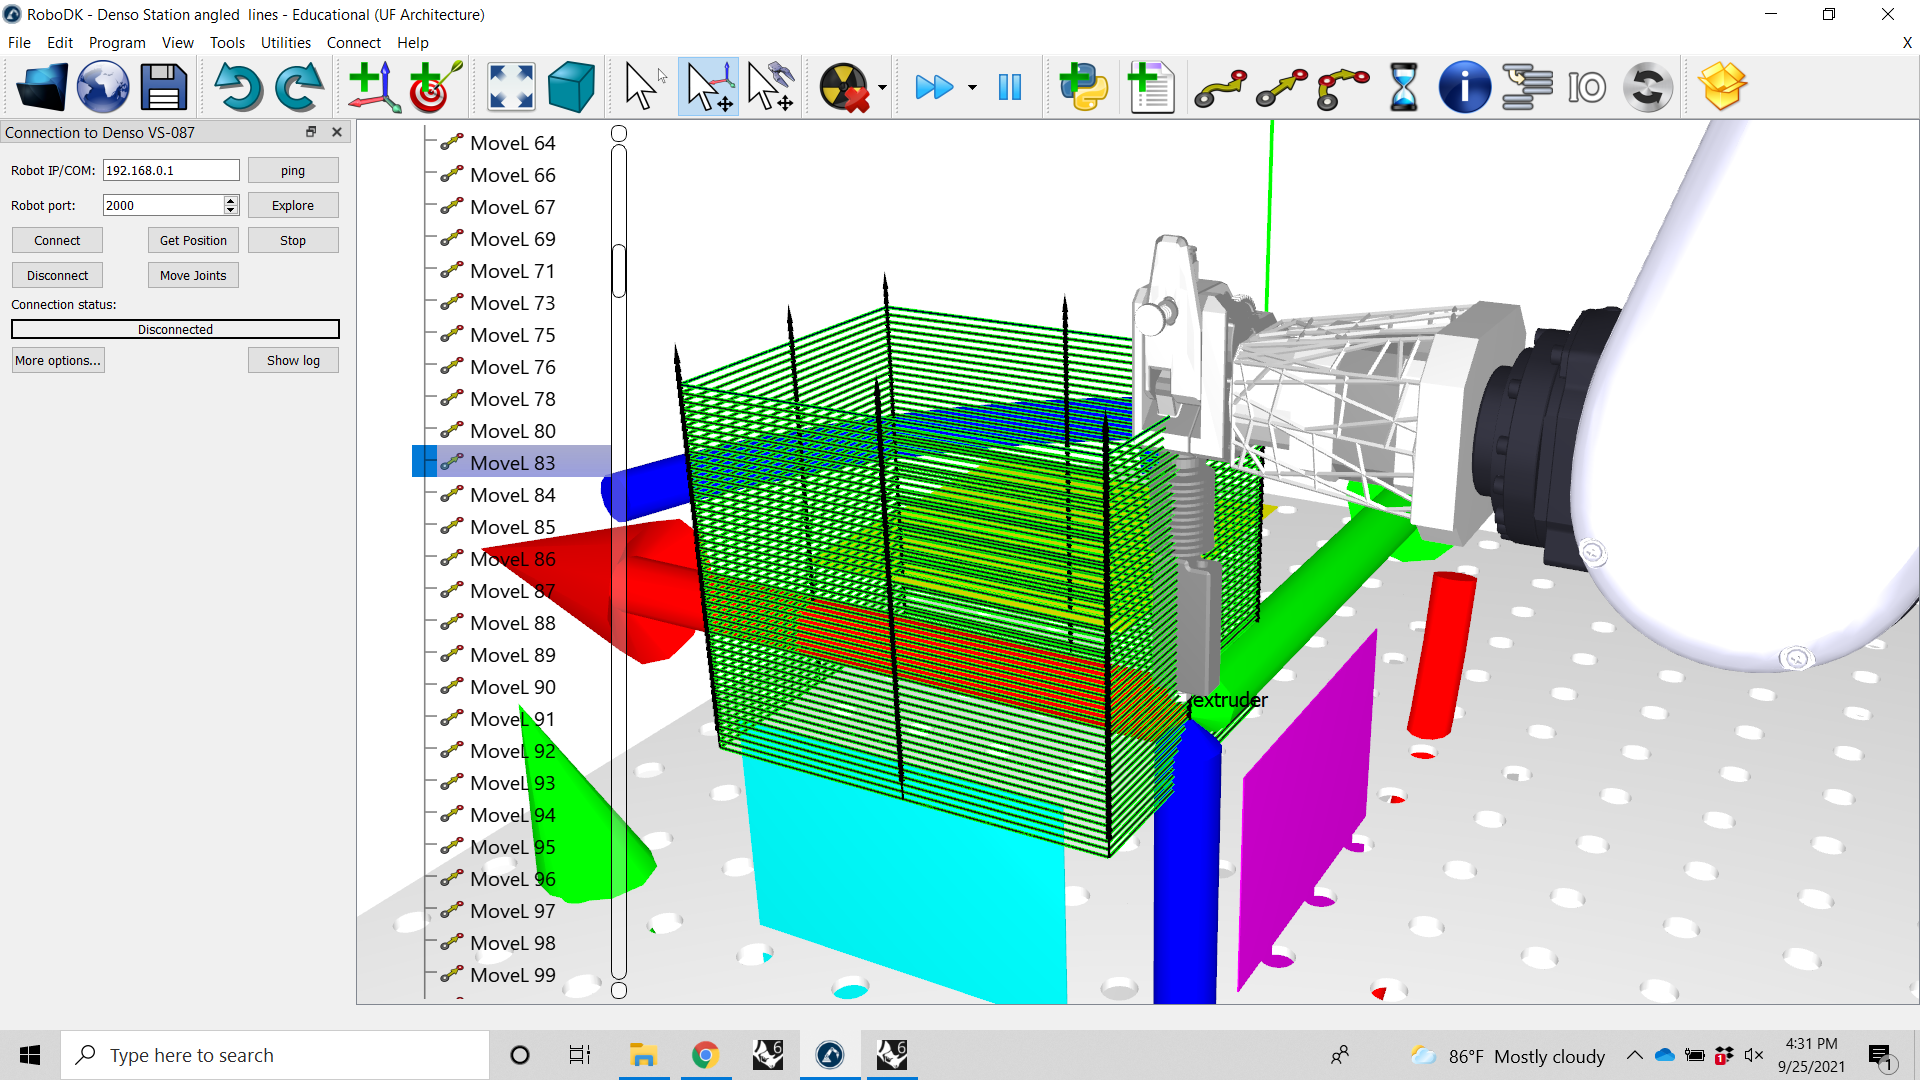Click the Add Python program icon

click(1084, 87)
